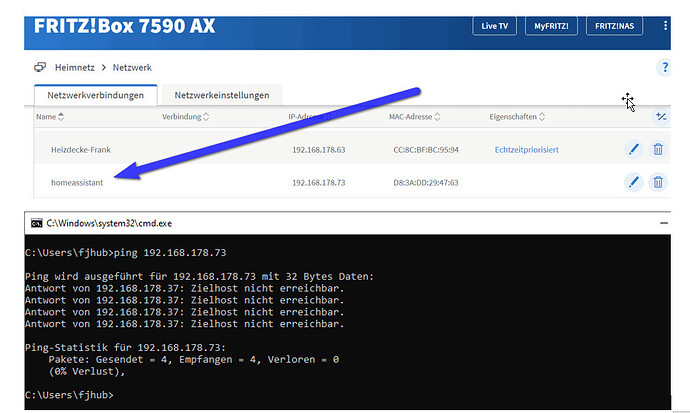Edit the Heizdecke-Frank device
This screenshot has width=690, height=413.
[633, 149]
